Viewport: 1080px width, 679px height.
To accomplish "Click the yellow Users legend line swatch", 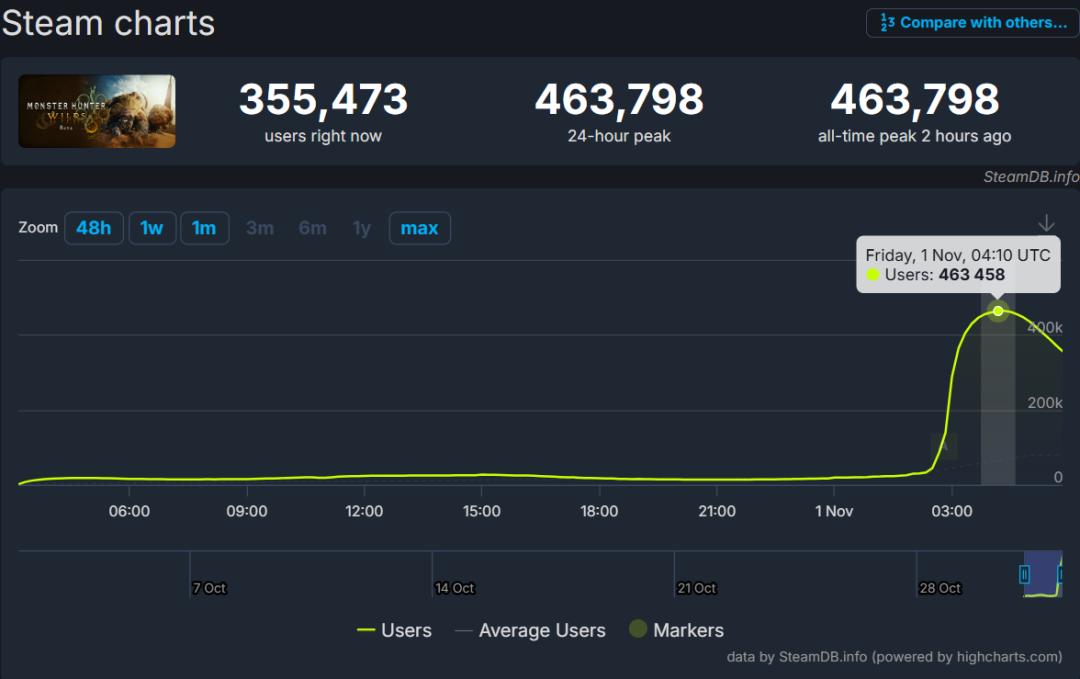I will coord(366,630).
